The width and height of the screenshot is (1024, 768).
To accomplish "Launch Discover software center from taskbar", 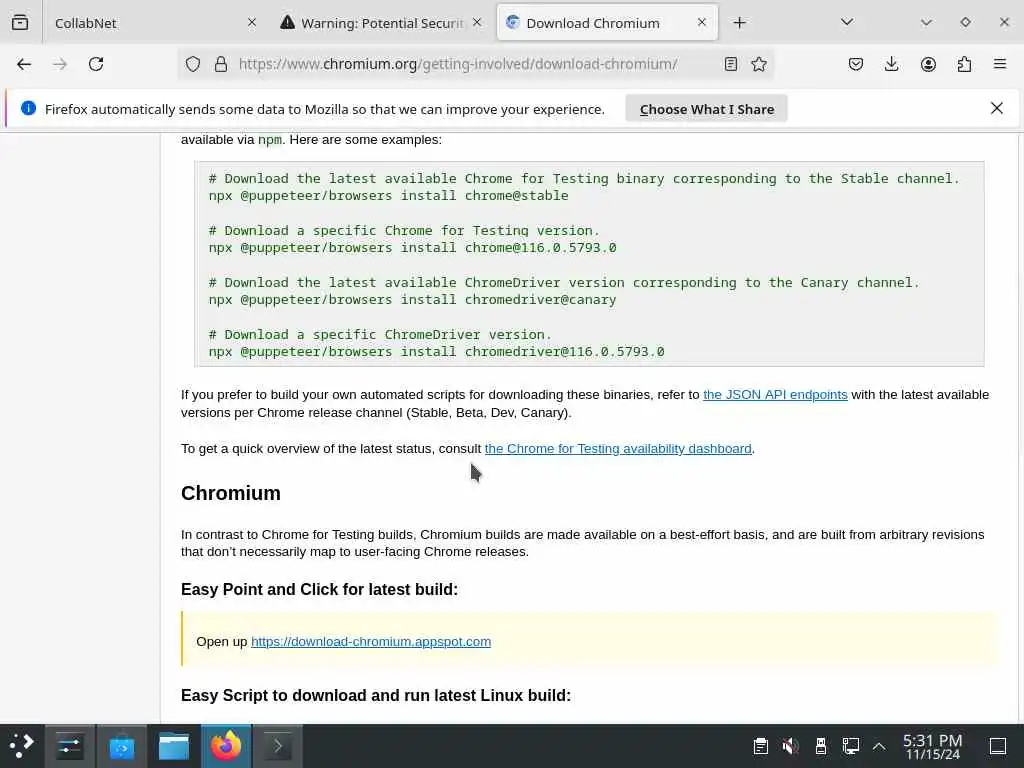I will click(121, 746).
